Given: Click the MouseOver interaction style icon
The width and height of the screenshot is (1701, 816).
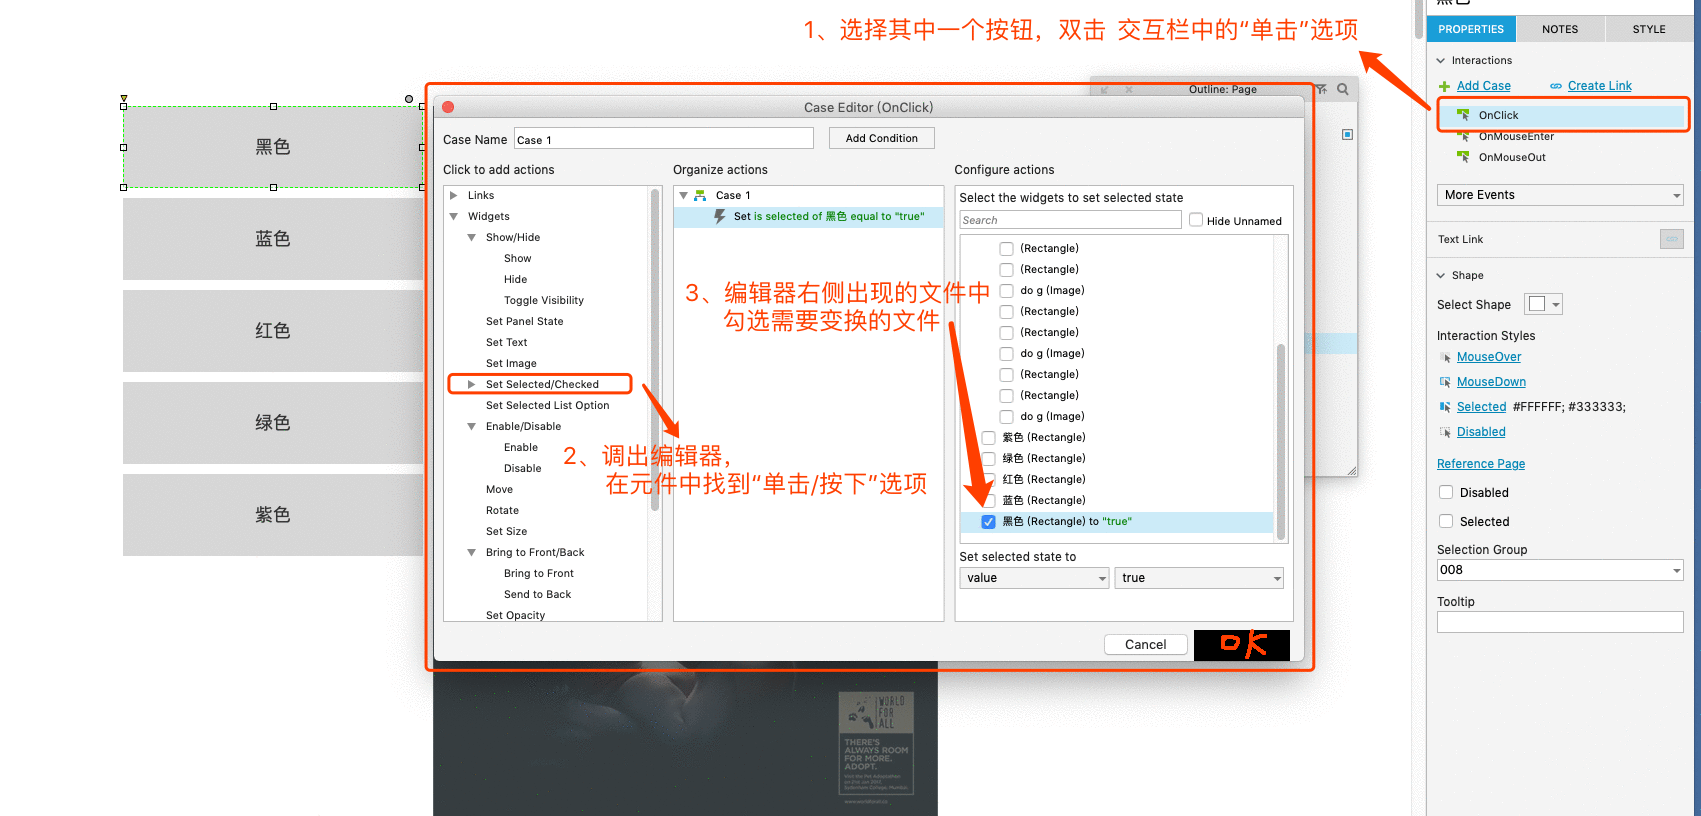Looking at the screenshot, I should (x=1445, y=358).
